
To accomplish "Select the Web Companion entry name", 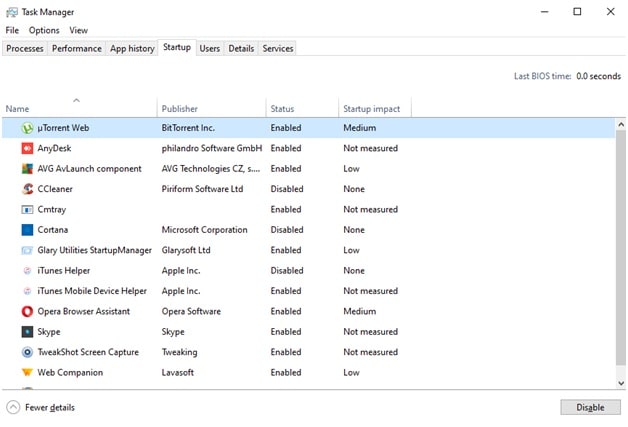I will 70,373.
